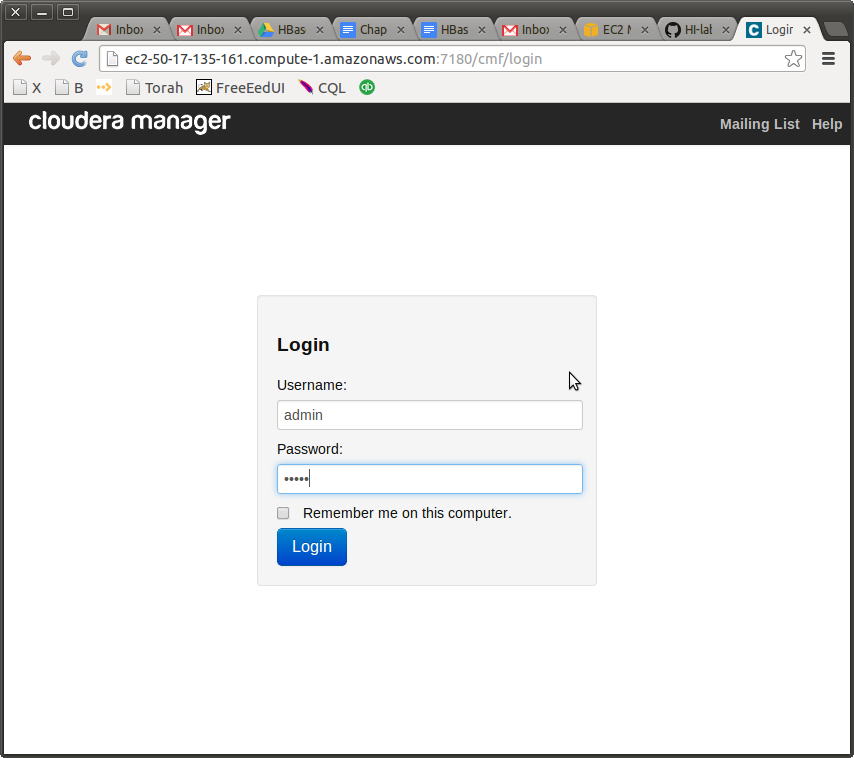Switch to the first Gmail Inbox tab

coord(126,29)
